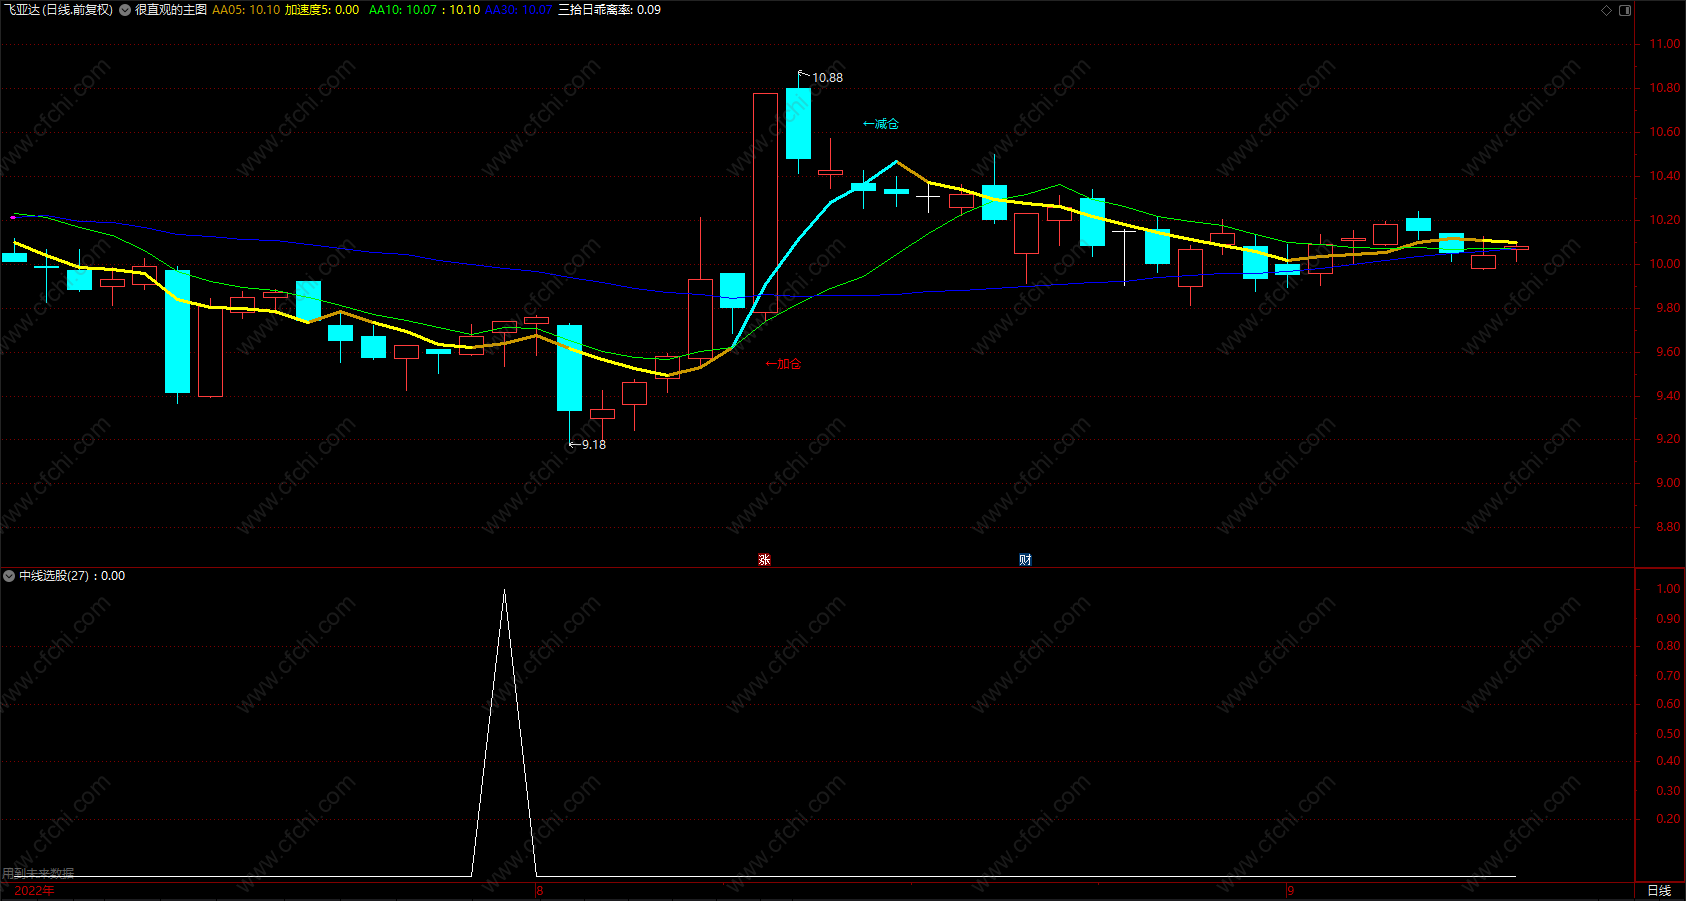Click the 2022年 date label on time axis
Viewport: 1686px width, 901px height.
pos(35,891)
